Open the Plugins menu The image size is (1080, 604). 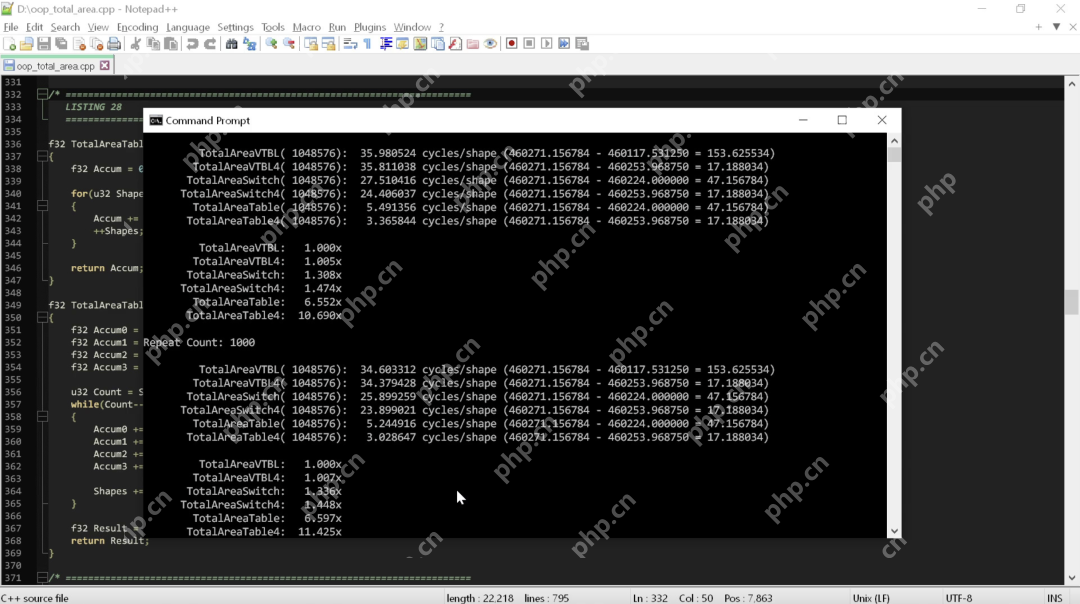(x=370, y=27)
